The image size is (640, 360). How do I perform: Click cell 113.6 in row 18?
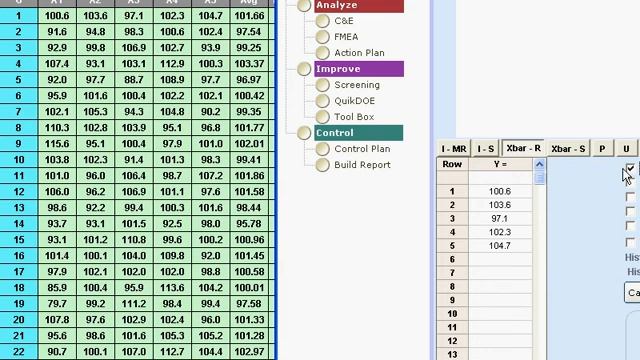pos(172,288)
